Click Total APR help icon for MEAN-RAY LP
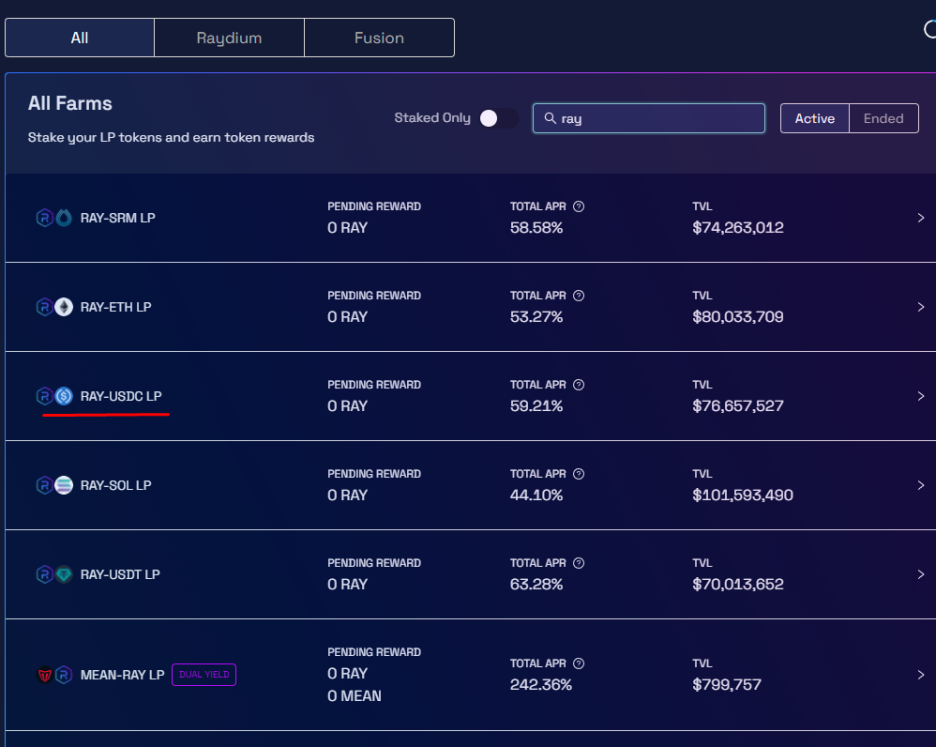936x747 pixels. (578, 663)
